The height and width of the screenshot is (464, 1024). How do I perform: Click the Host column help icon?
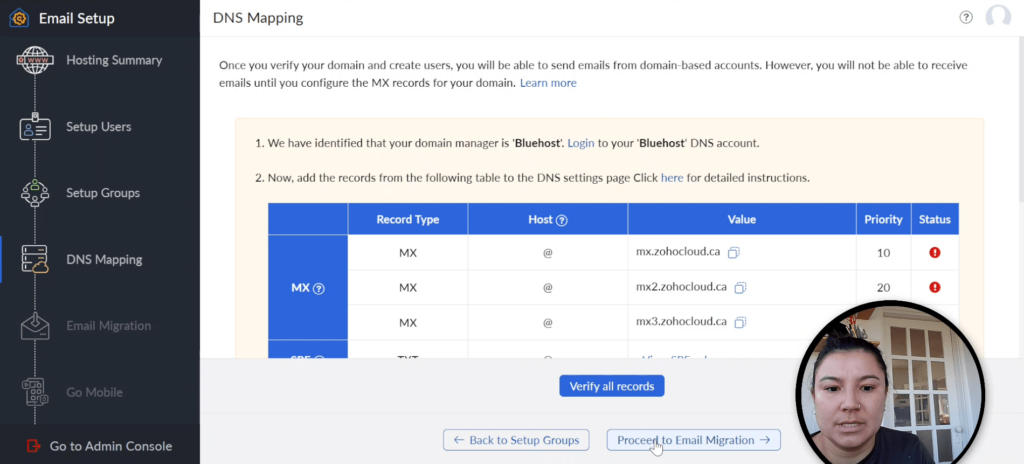tap(562, 220)
